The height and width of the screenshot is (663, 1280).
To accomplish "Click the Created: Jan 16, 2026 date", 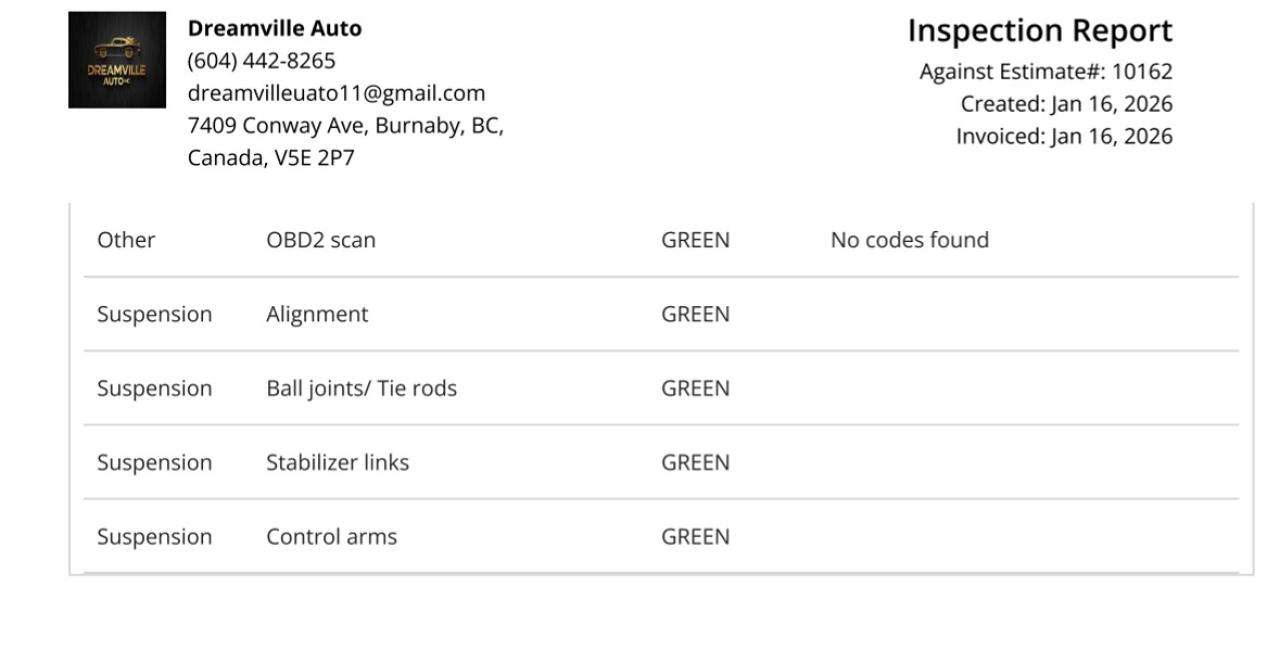I will (1066, 104).
